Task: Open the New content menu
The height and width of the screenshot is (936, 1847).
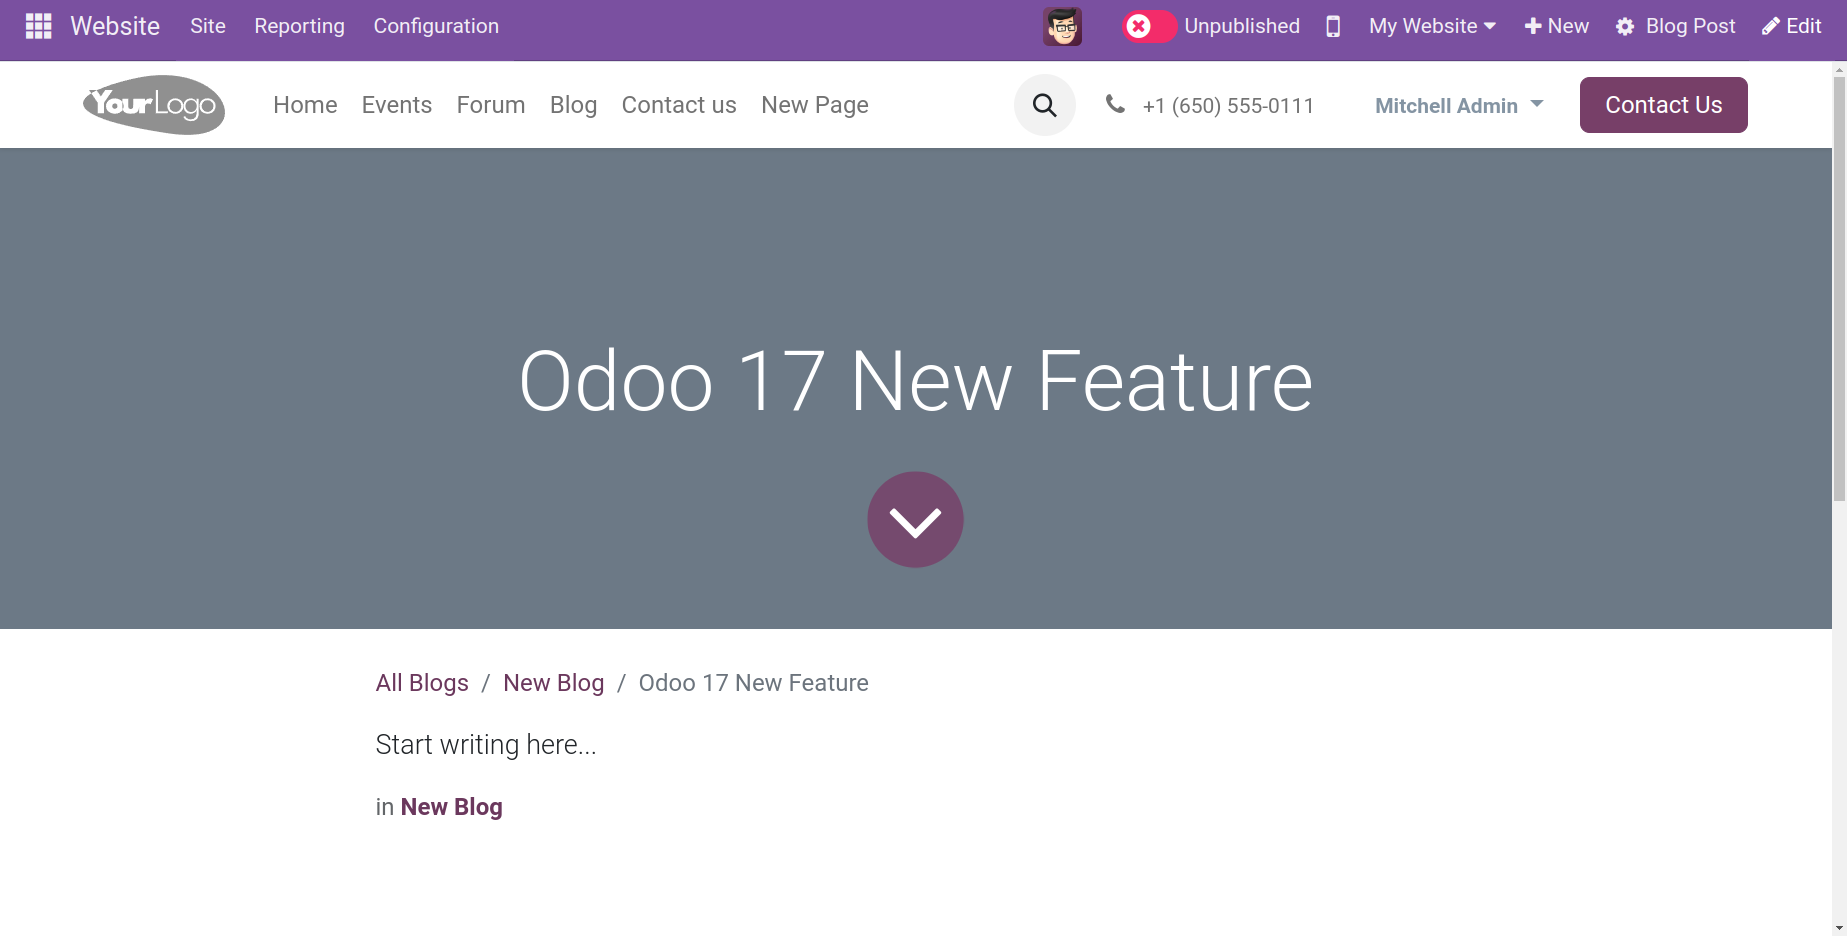Action: click(x=1556, y=26)
